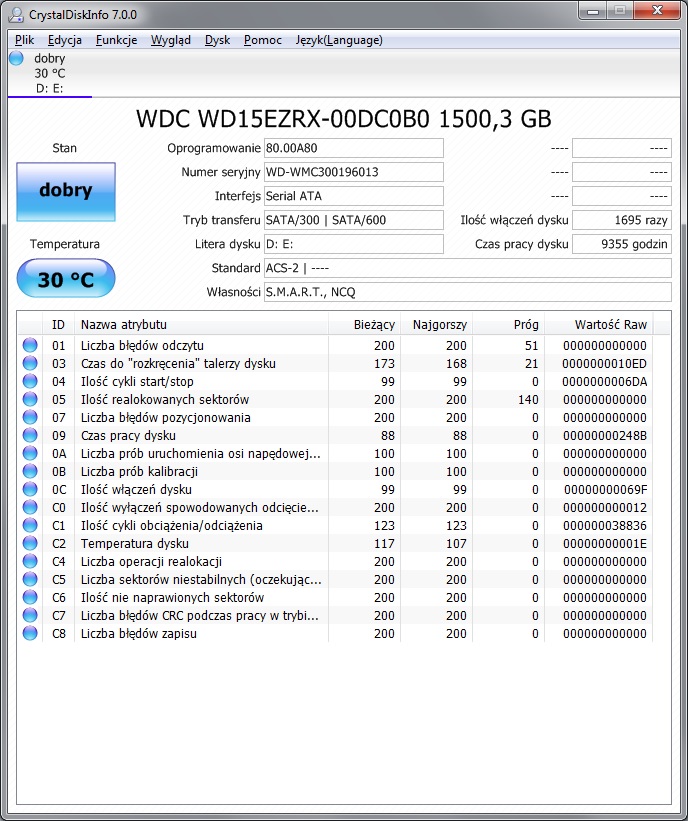
Task: Click the 'Bieżący' column header
Action: point(364,325)
